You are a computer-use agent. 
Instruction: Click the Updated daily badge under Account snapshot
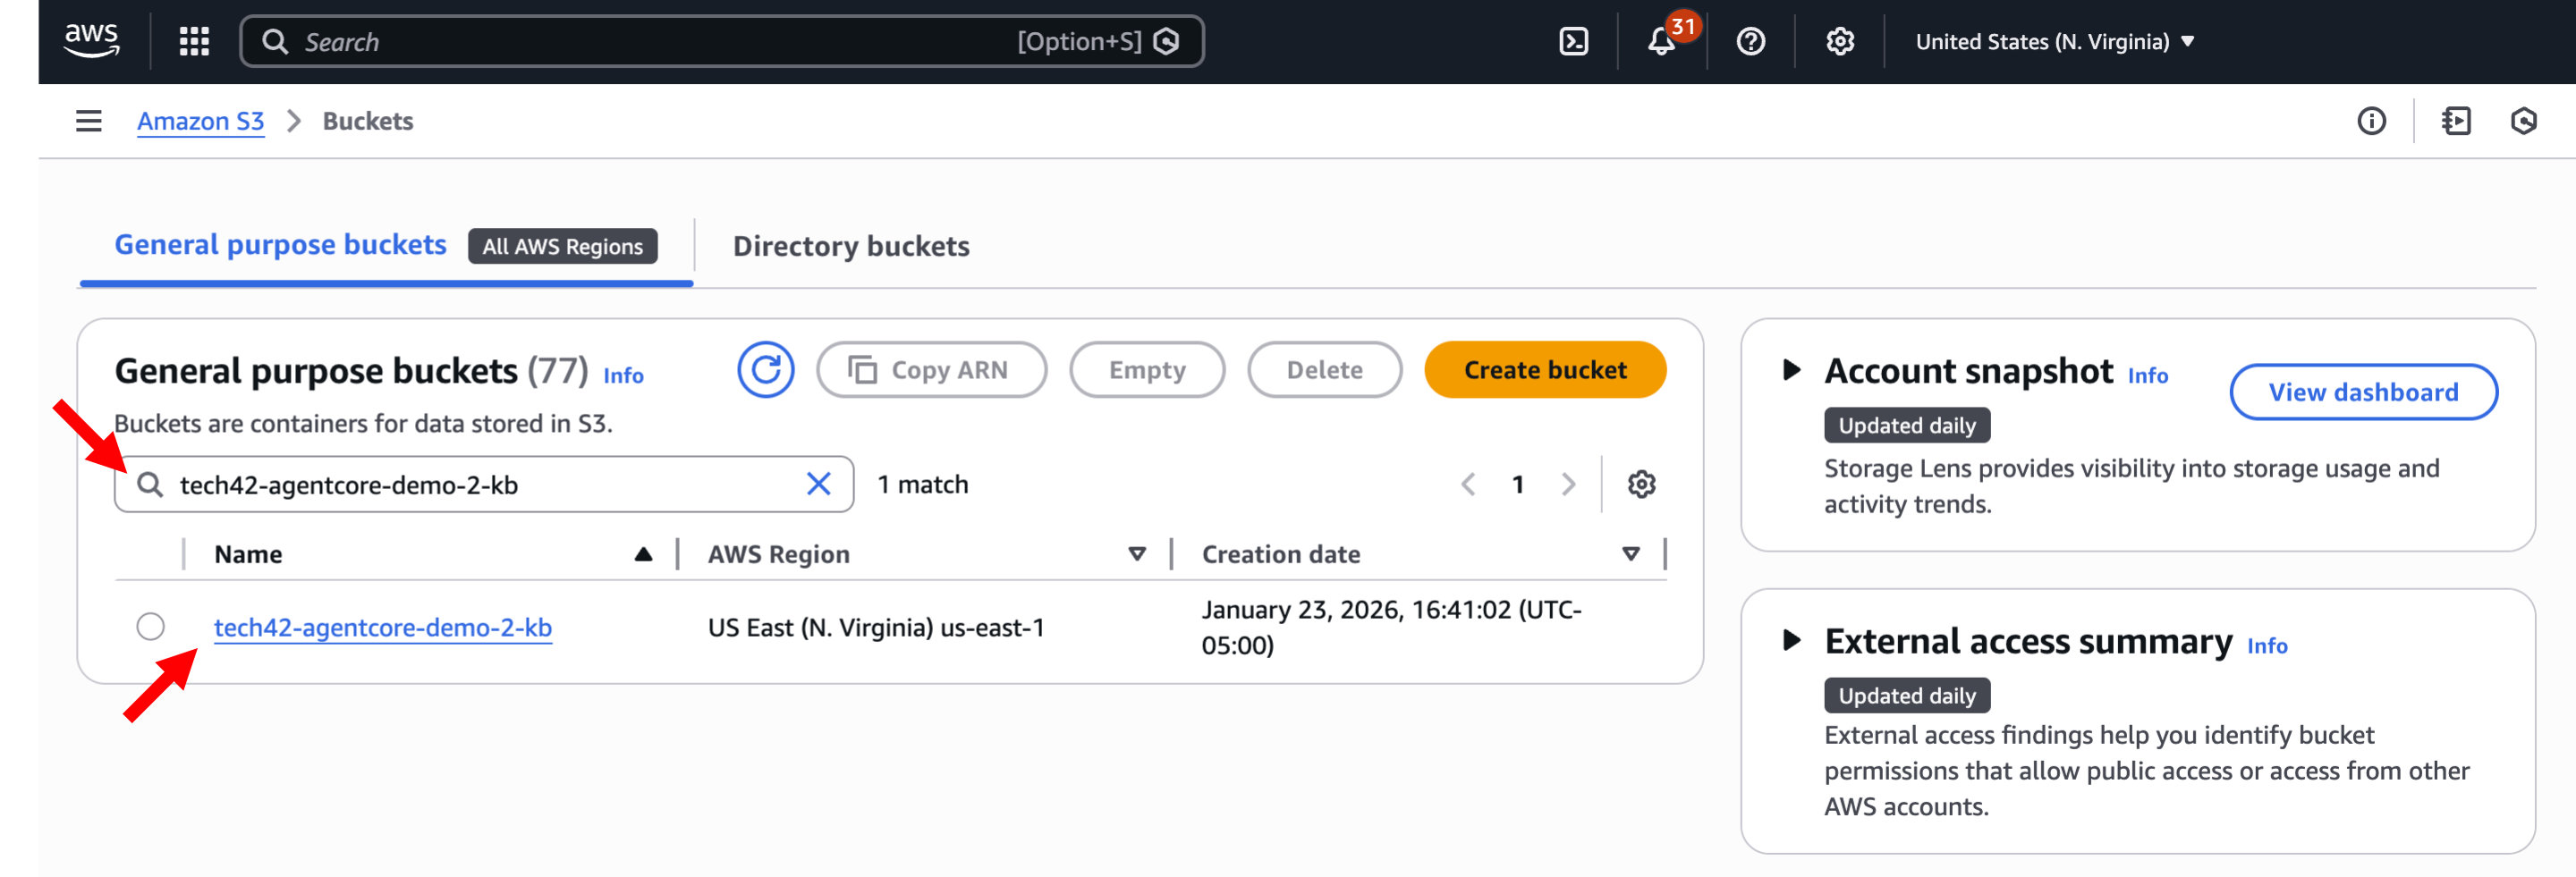[1907, 425]
